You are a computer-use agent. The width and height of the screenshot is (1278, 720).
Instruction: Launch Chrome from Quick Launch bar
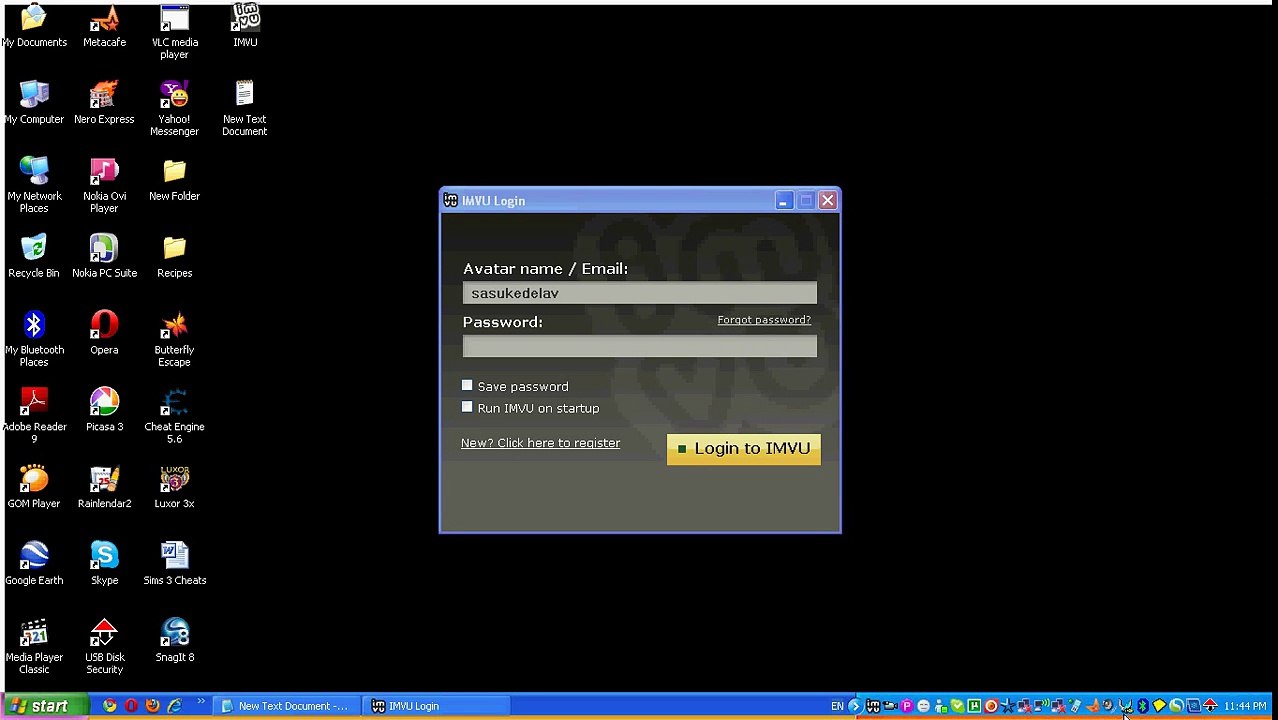point(109,706)
